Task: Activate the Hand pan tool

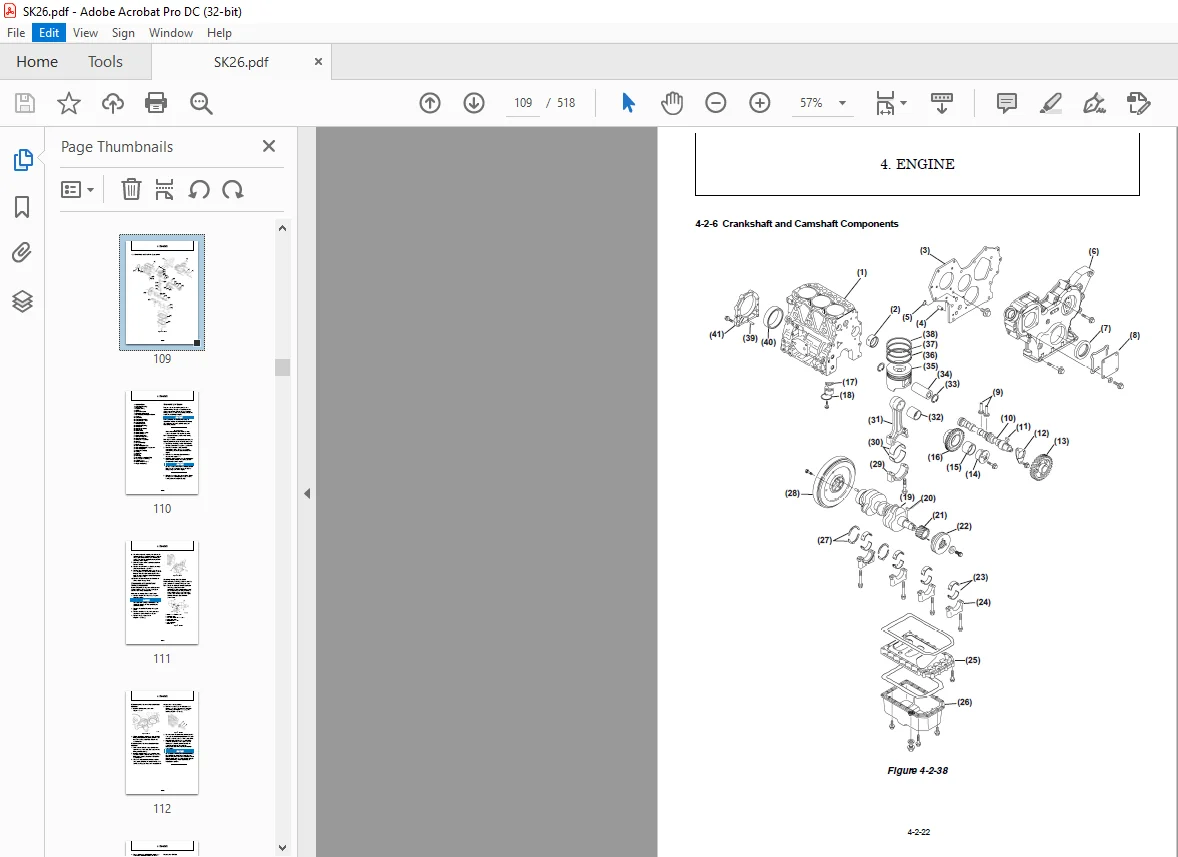Action: pos(672,103)
